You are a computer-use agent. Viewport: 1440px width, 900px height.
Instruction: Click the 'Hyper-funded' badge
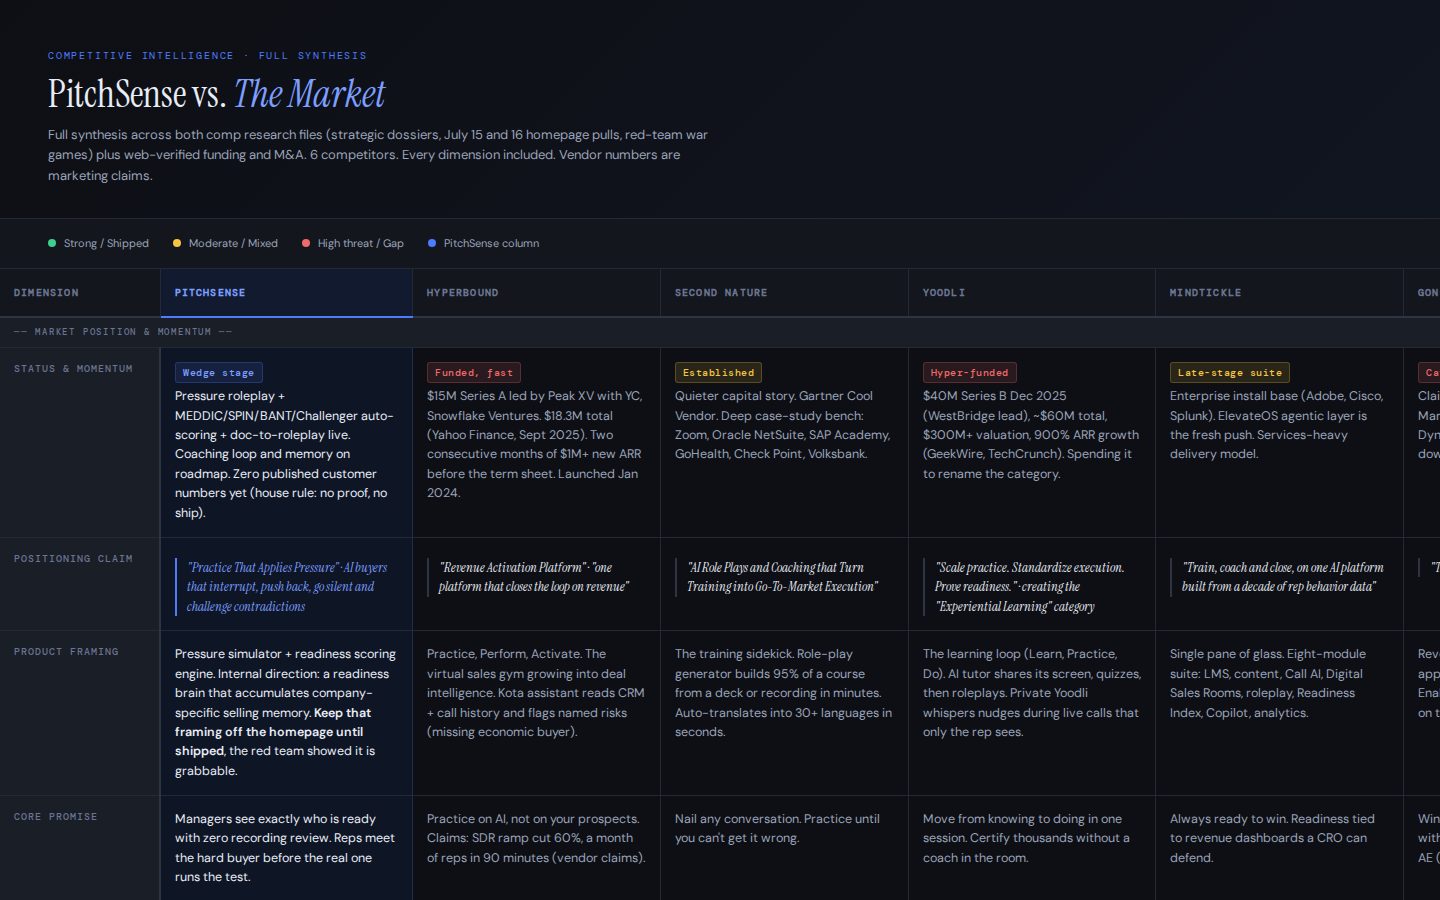(x=970, y=372)
